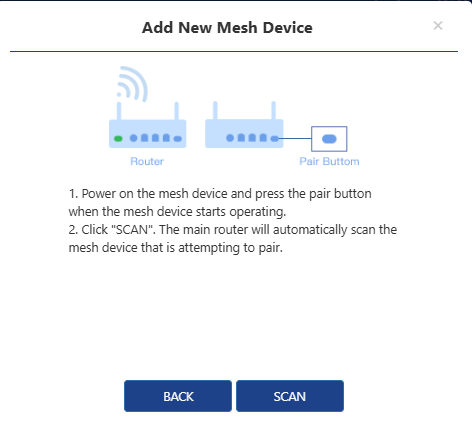
Task: Click the main router's right antenna
Action: click(x=177, y=111)
